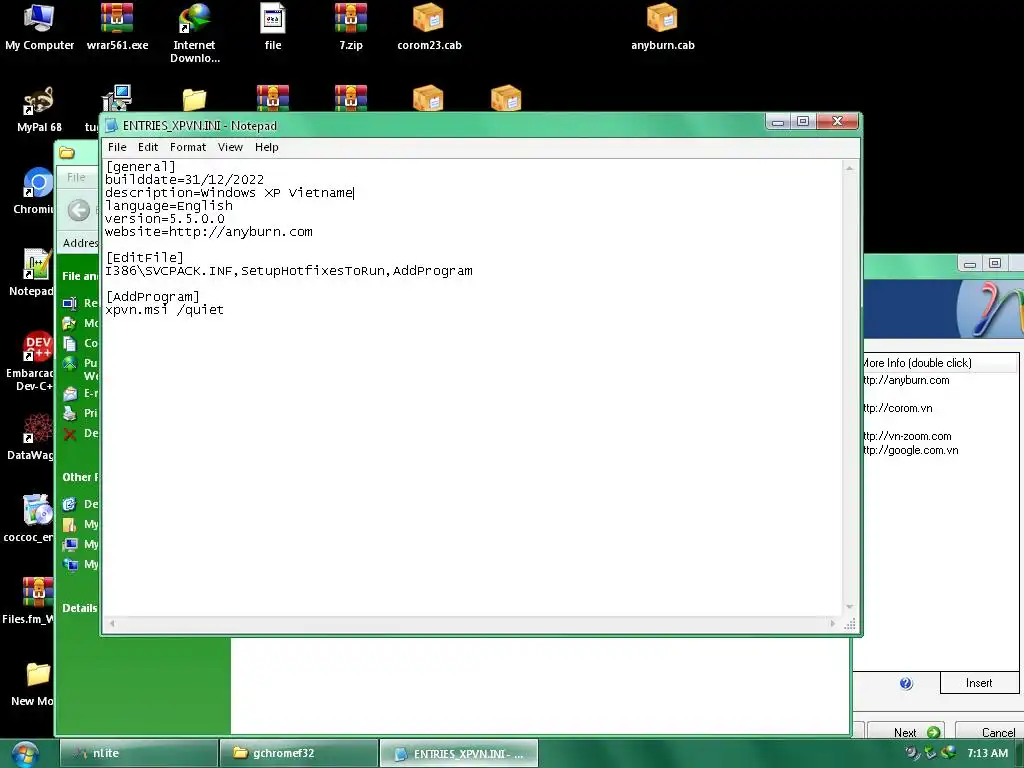Viewport: 1024px width, 768px height.
Task: Place cursor on builddate=31/12/2022 line
Action: 184,180
